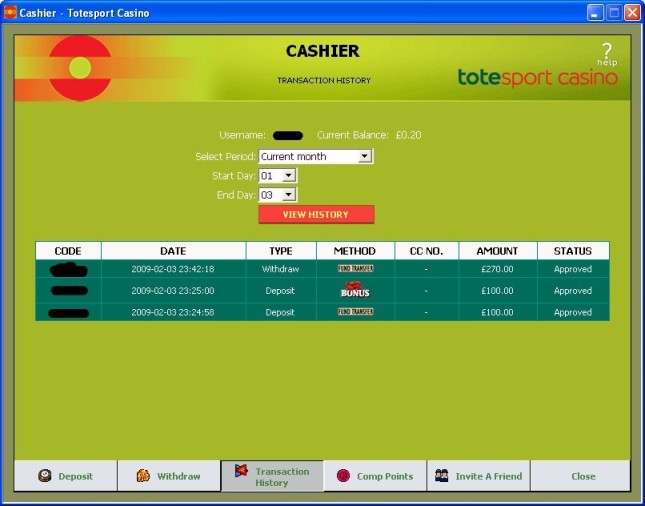645x506 pixels.
Task: Click Approved status in the £270.00 row
Action: click(573, 269)
